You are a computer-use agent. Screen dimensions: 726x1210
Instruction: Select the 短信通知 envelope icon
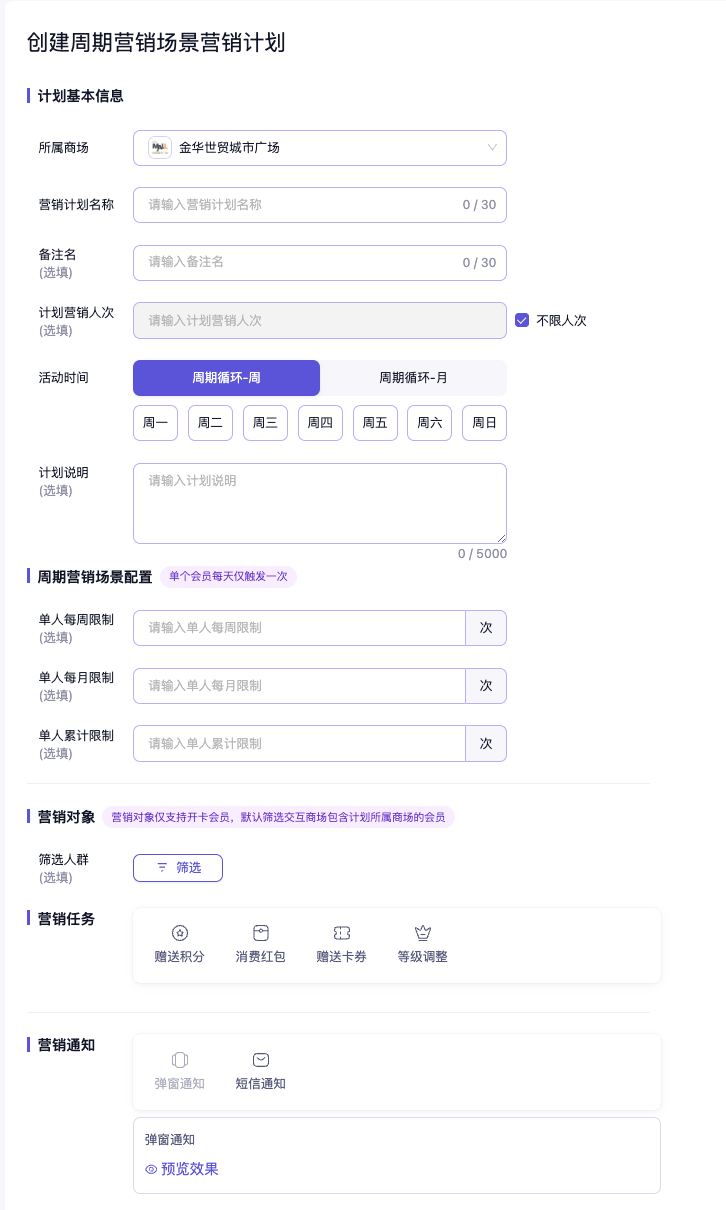[x=261, y=1060]
